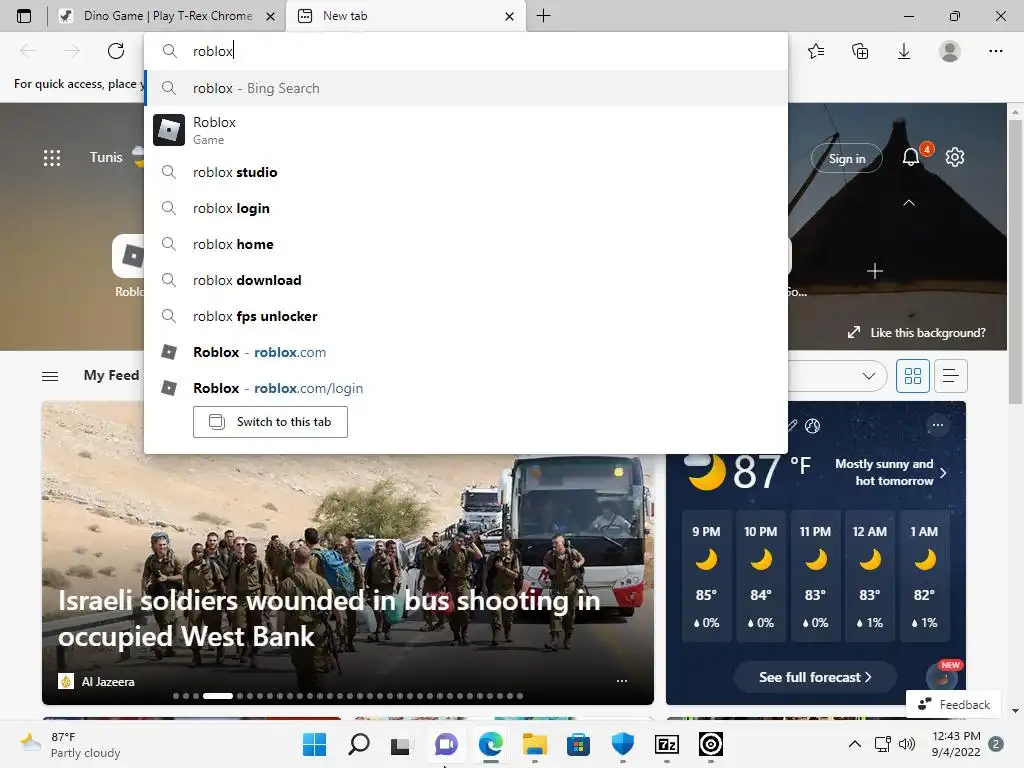The image size is (1024, 768).
Task: Open the Windows Start menu
Action: click(314, 744)
